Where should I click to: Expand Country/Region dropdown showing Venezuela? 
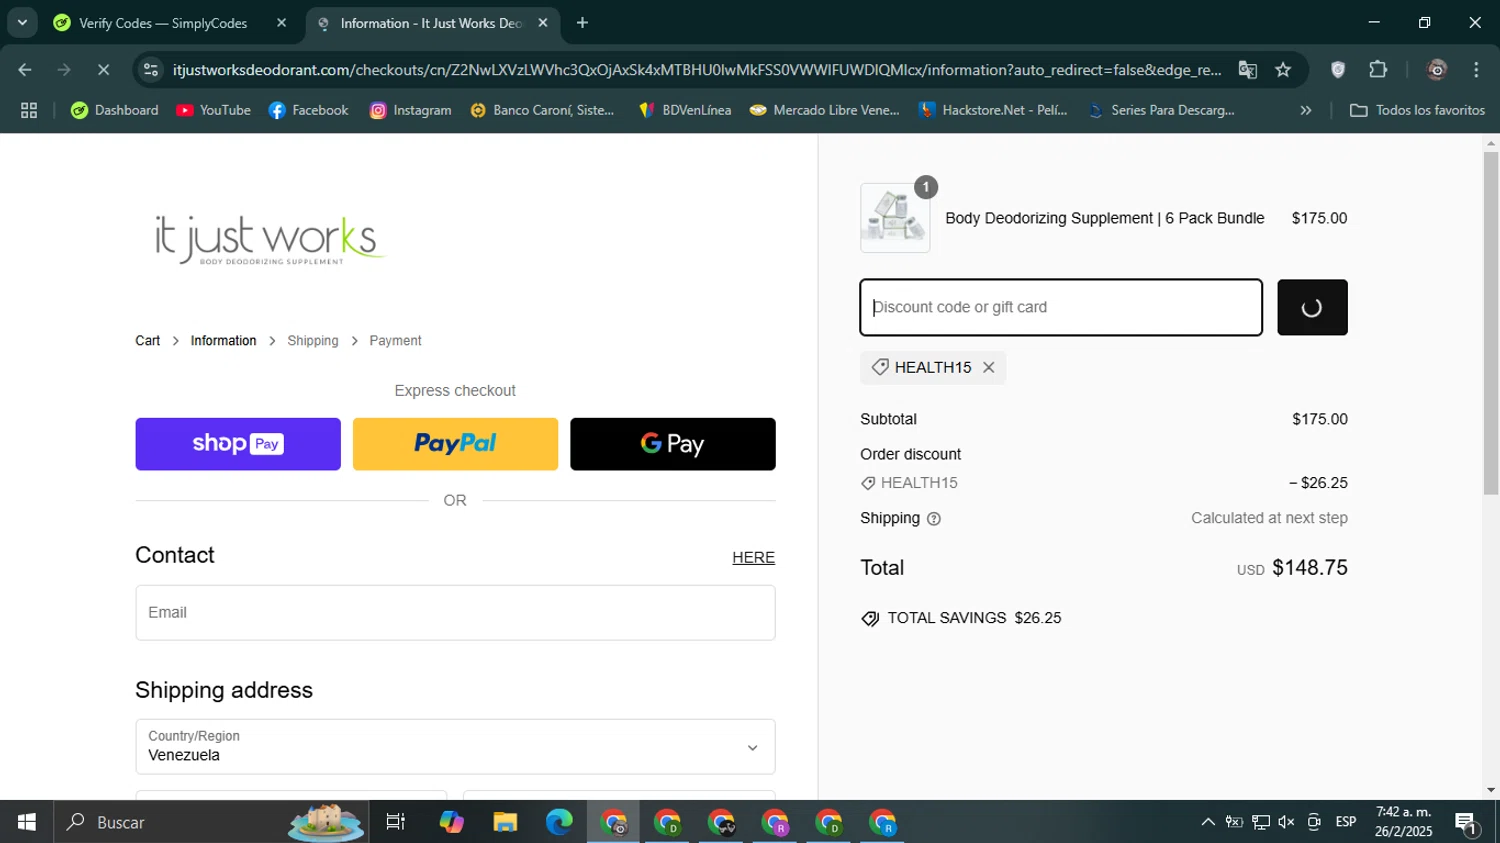click(455, 746)
